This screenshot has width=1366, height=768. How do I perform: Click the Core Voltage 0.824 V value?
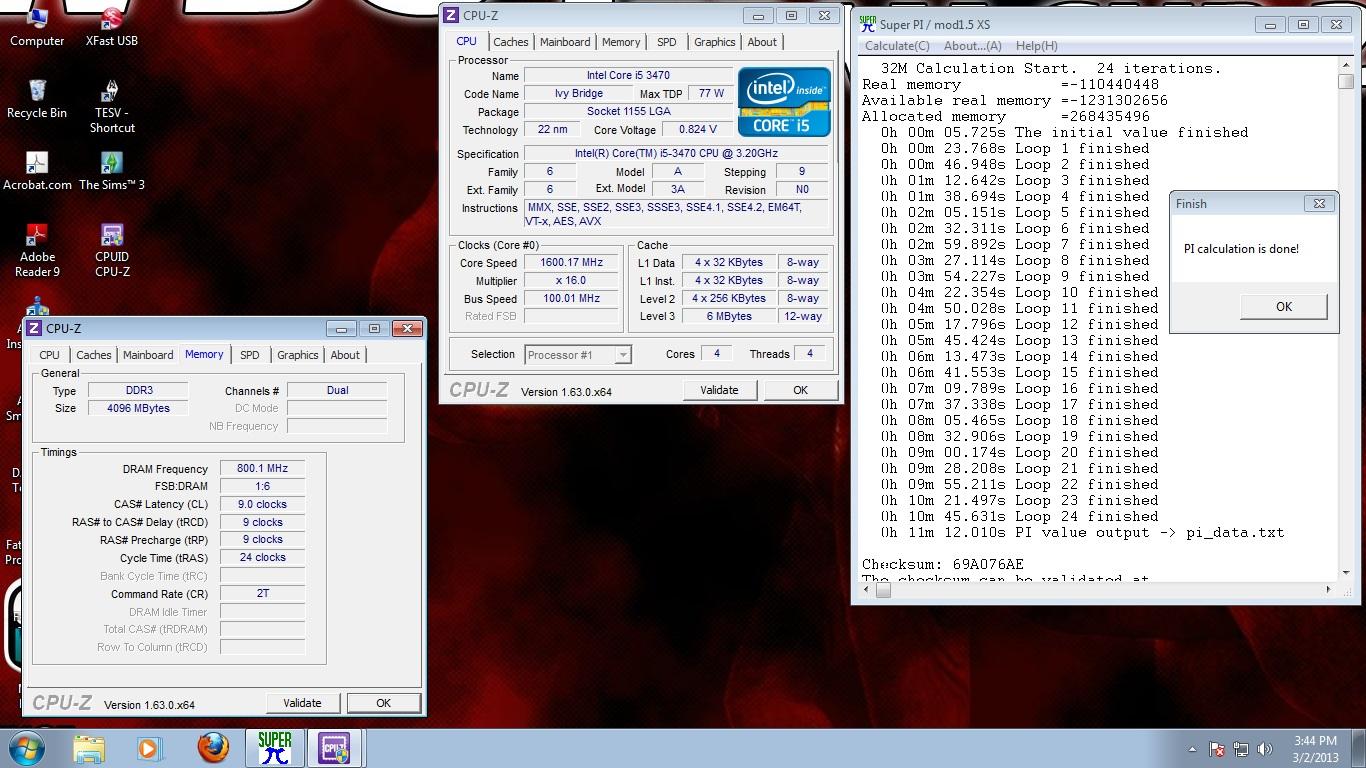tap(697, 130)
